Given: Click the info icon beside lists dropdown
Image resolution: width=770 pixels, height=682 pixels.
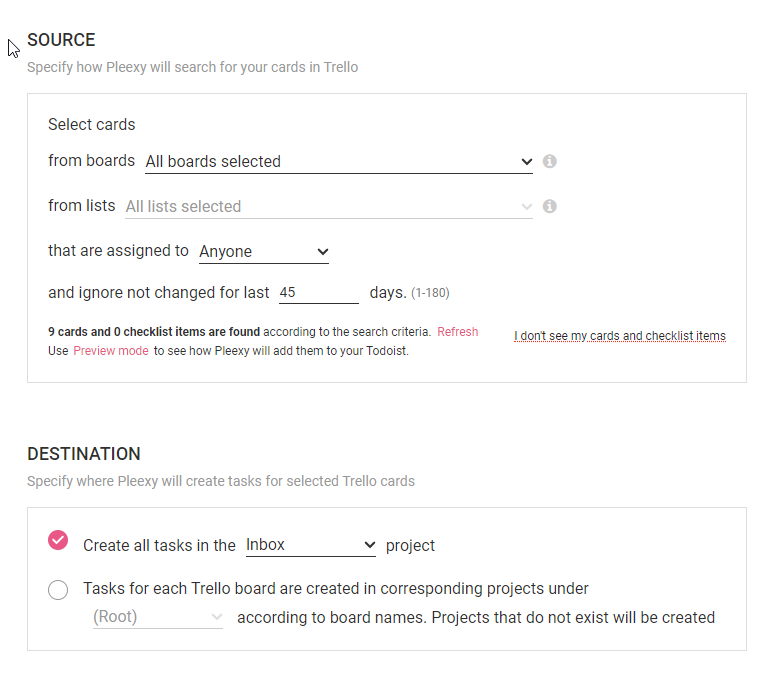Looking at the screenshot, I should point(550,206).
